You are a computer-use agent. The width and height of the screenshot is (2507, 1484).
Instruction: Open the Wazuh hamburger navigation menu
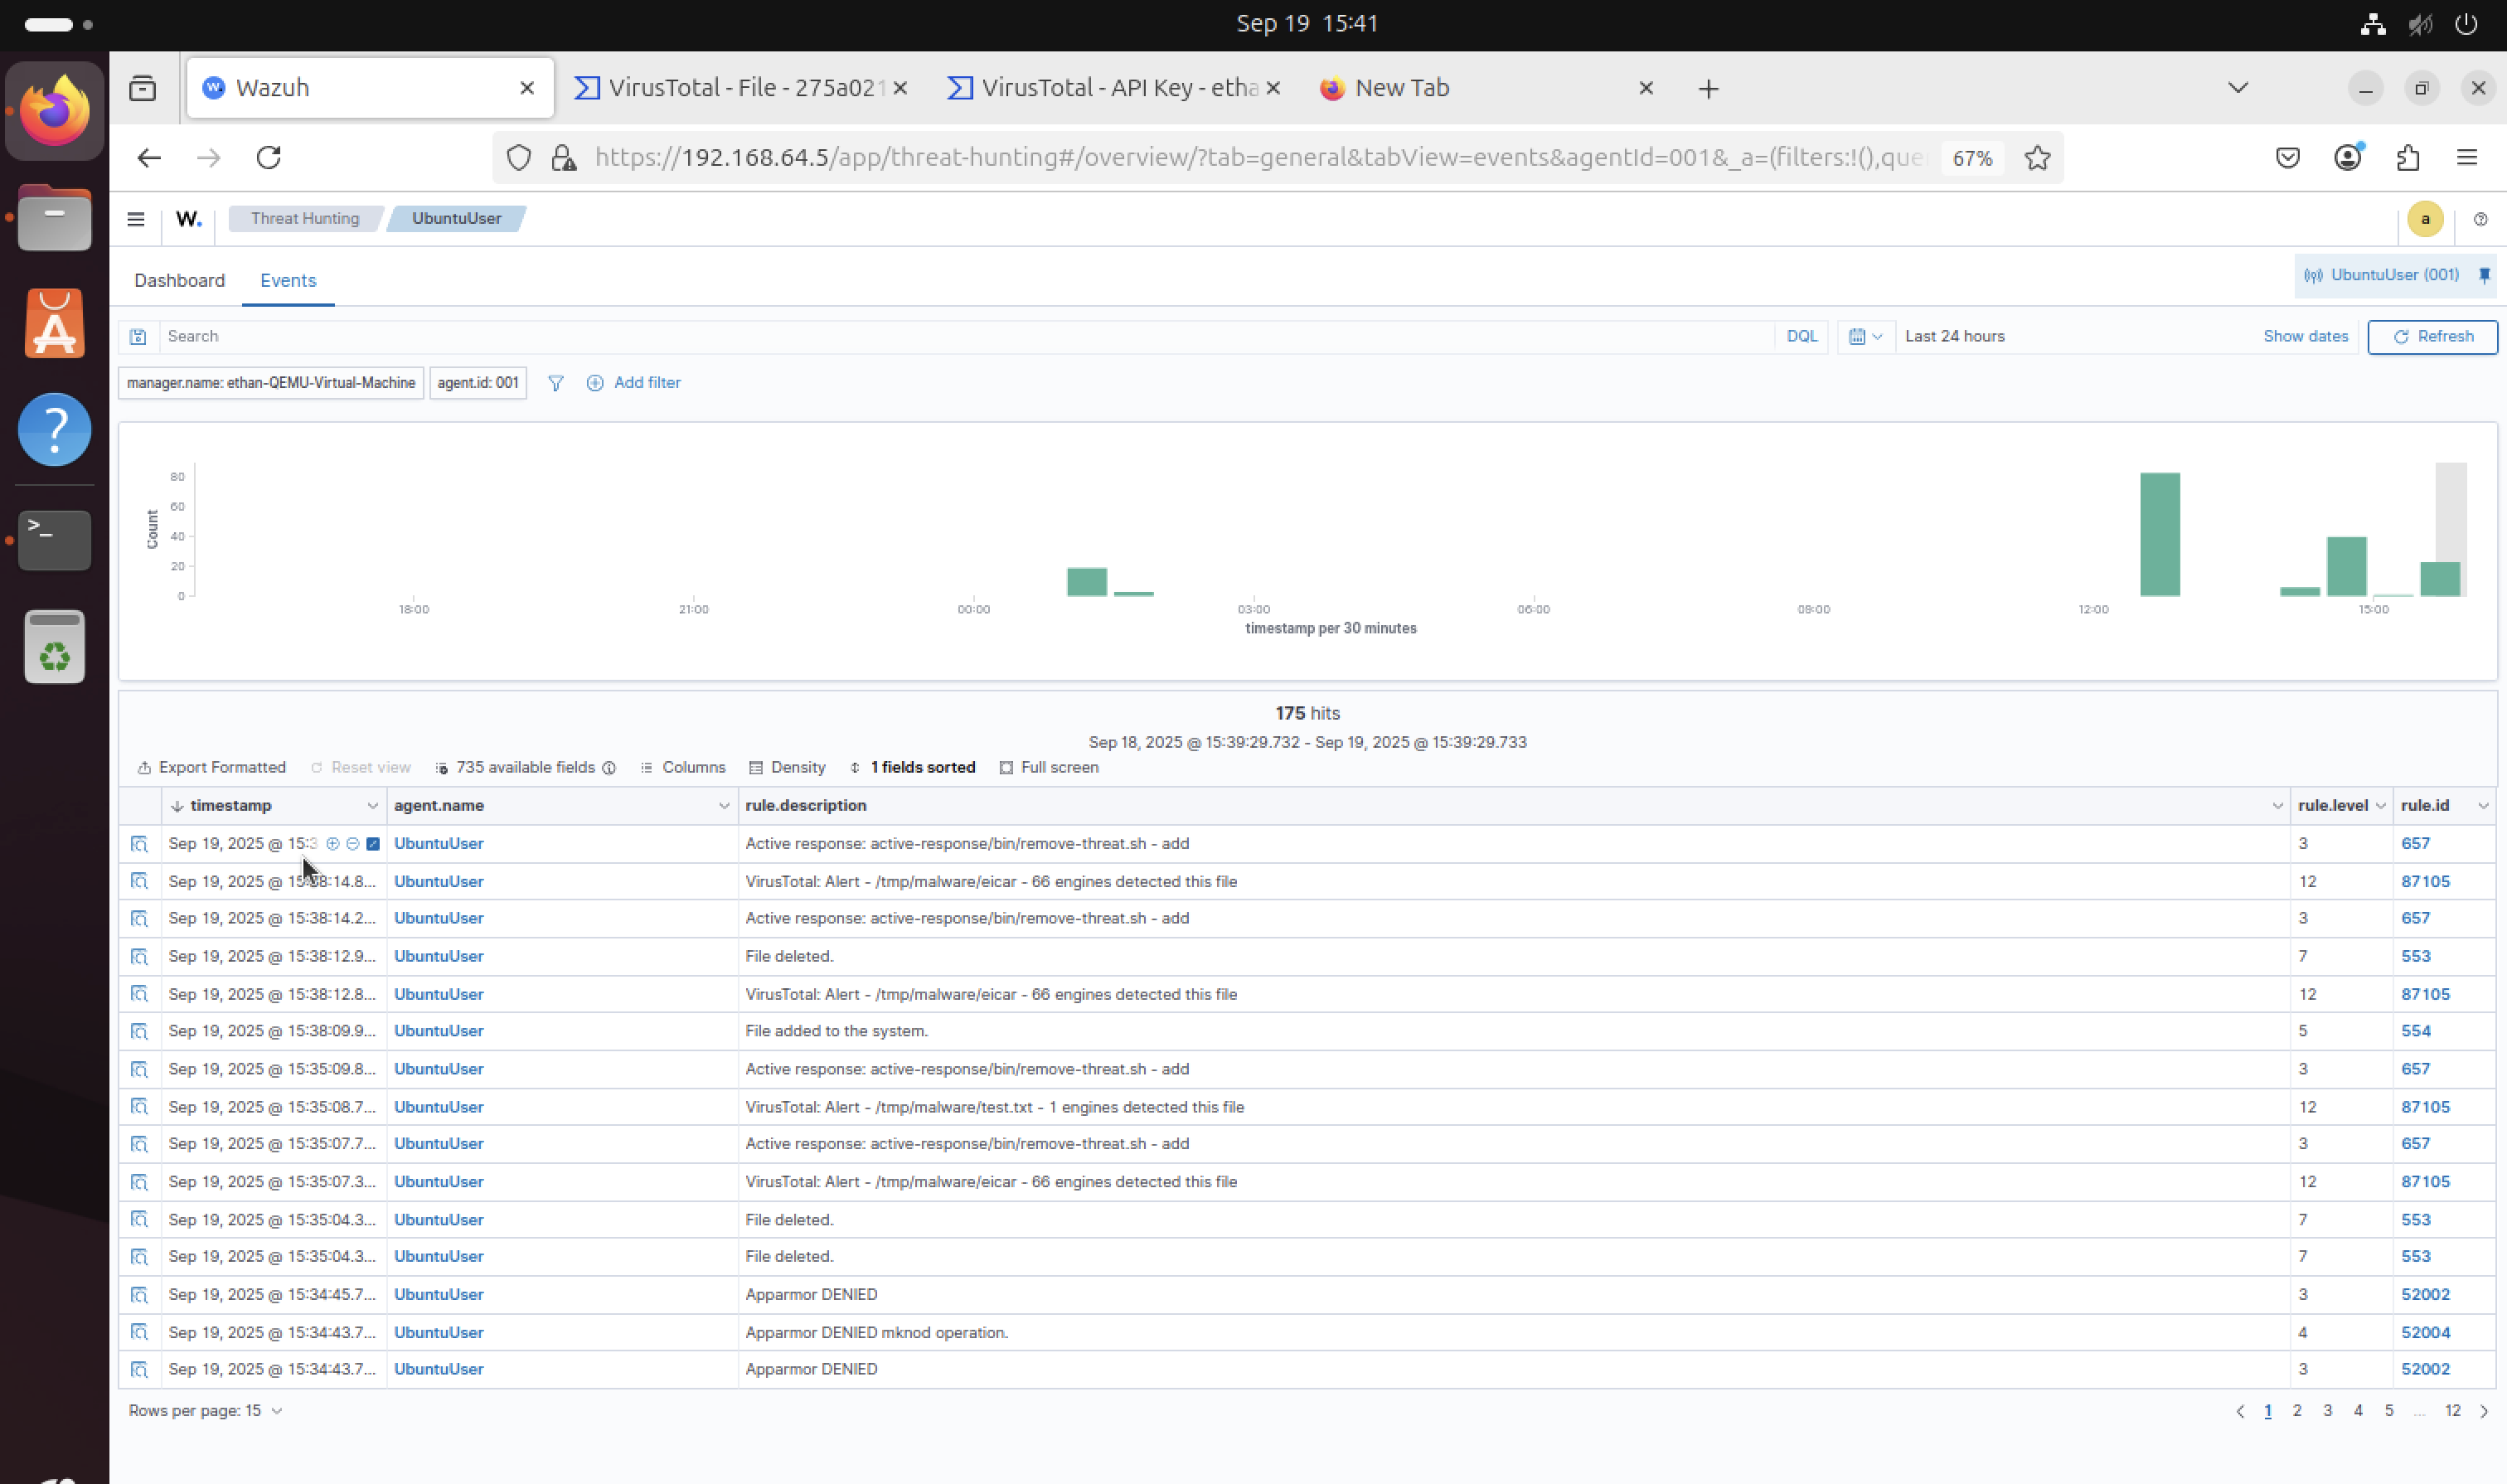click(136, 219)
